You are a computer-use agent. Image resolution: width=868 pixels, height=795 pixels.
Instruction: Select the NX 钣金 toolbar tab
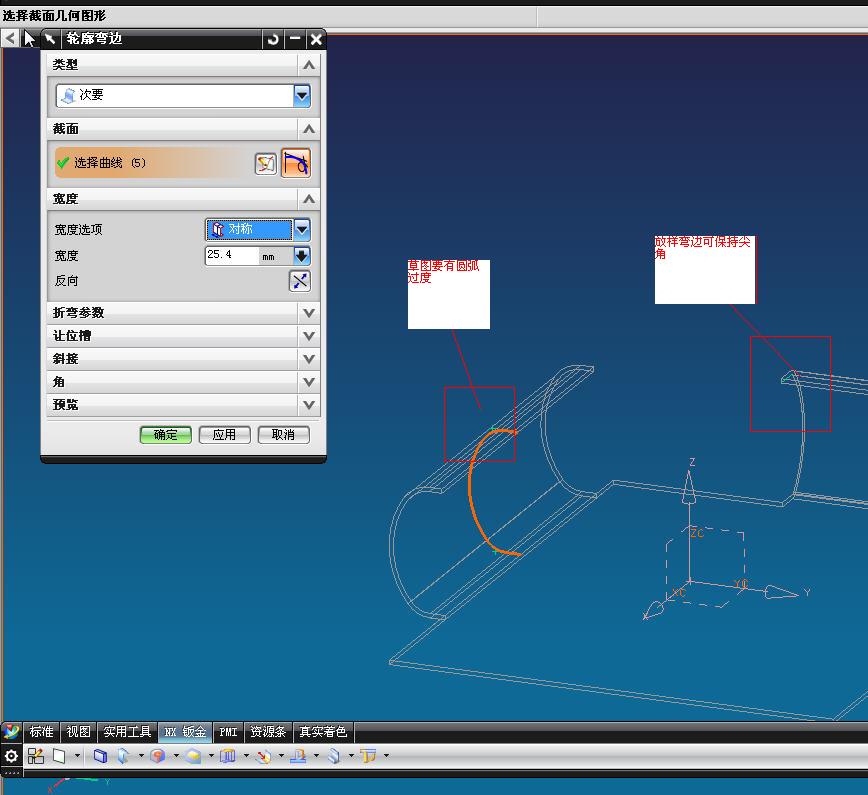tap(185, 732)
